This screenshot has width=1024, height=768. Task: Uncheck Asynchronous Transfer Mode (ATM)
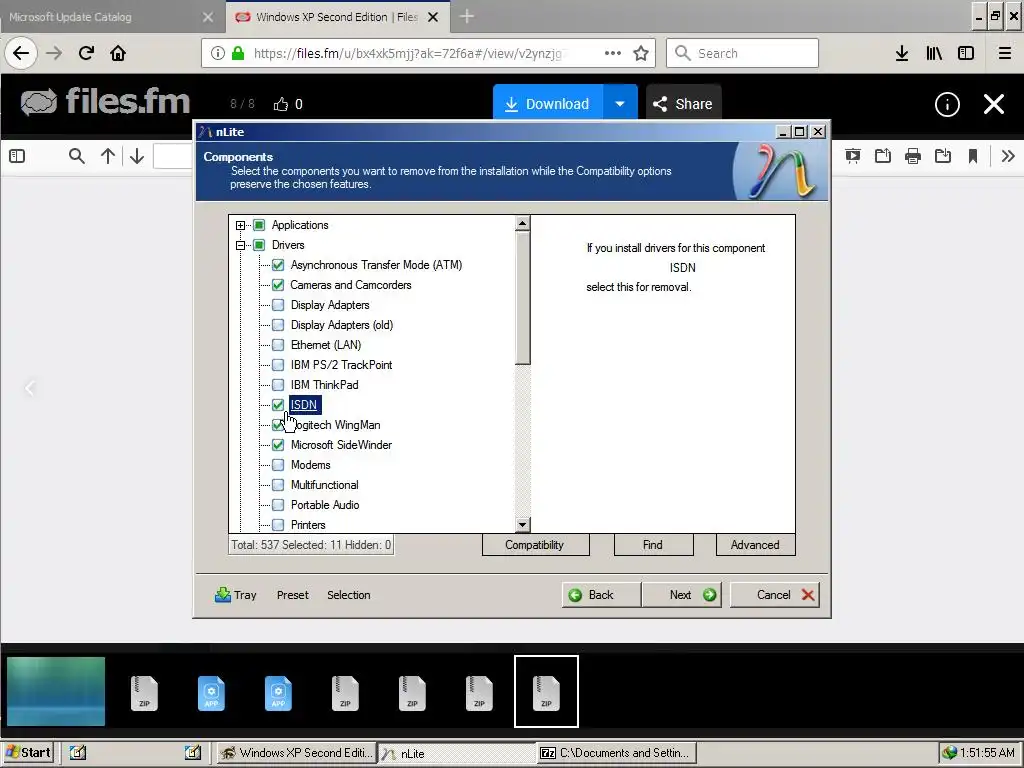click(x=278, y=265)
